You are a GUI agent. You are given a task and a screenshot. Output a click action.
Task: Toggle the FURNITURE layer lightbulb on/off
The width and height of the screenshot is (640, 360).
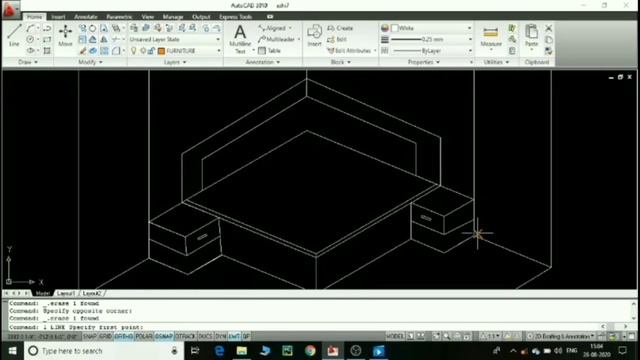[x=133, y=51]
